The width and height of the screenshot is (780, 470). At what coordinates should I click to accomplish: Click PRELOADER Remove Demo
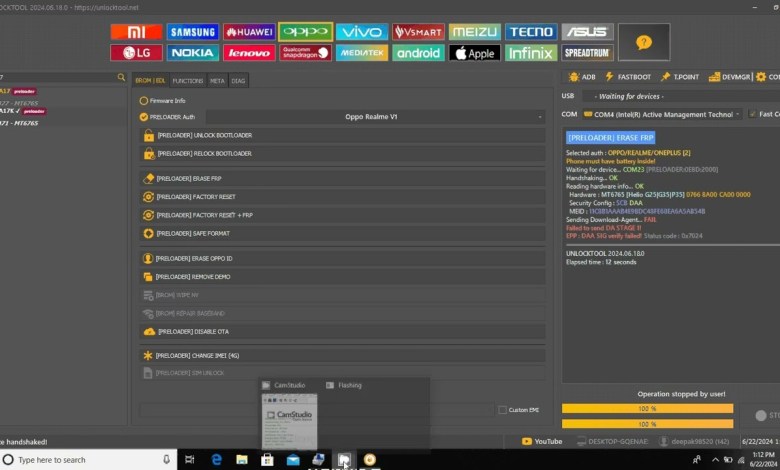pos(342,277)
